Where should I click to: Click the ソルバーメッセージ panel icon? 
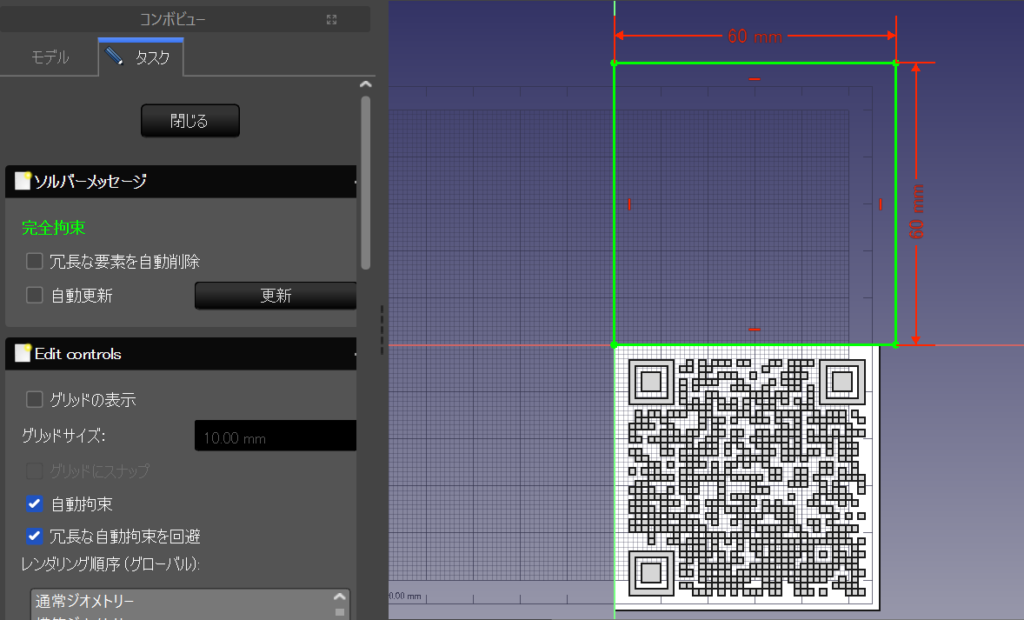click(23, 181)
